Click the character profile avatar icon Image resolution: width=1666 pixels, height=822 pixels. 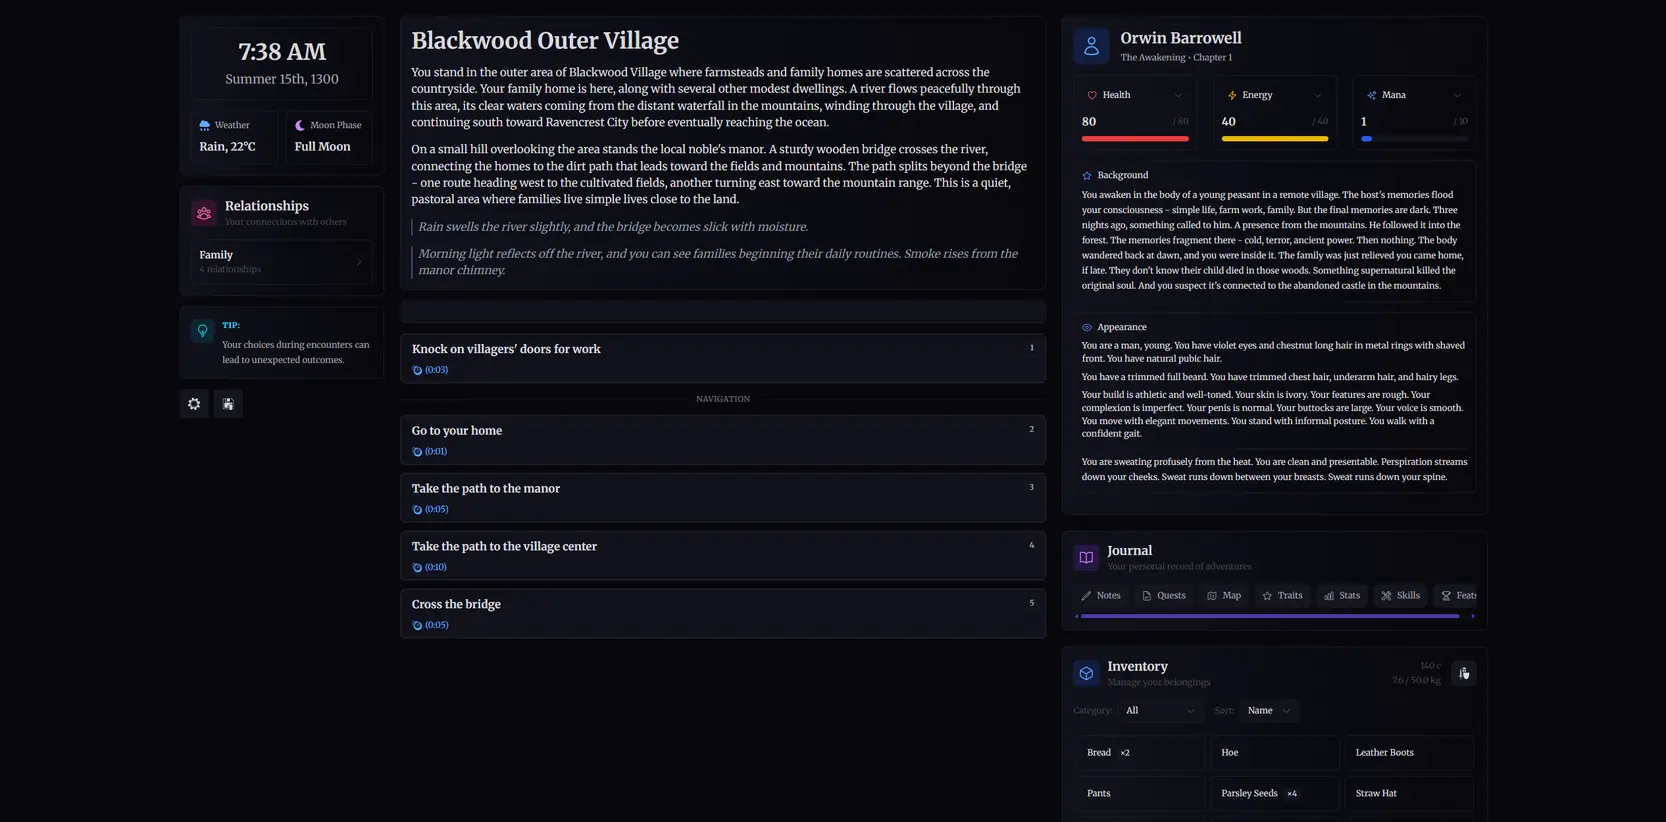point(1091,46)
